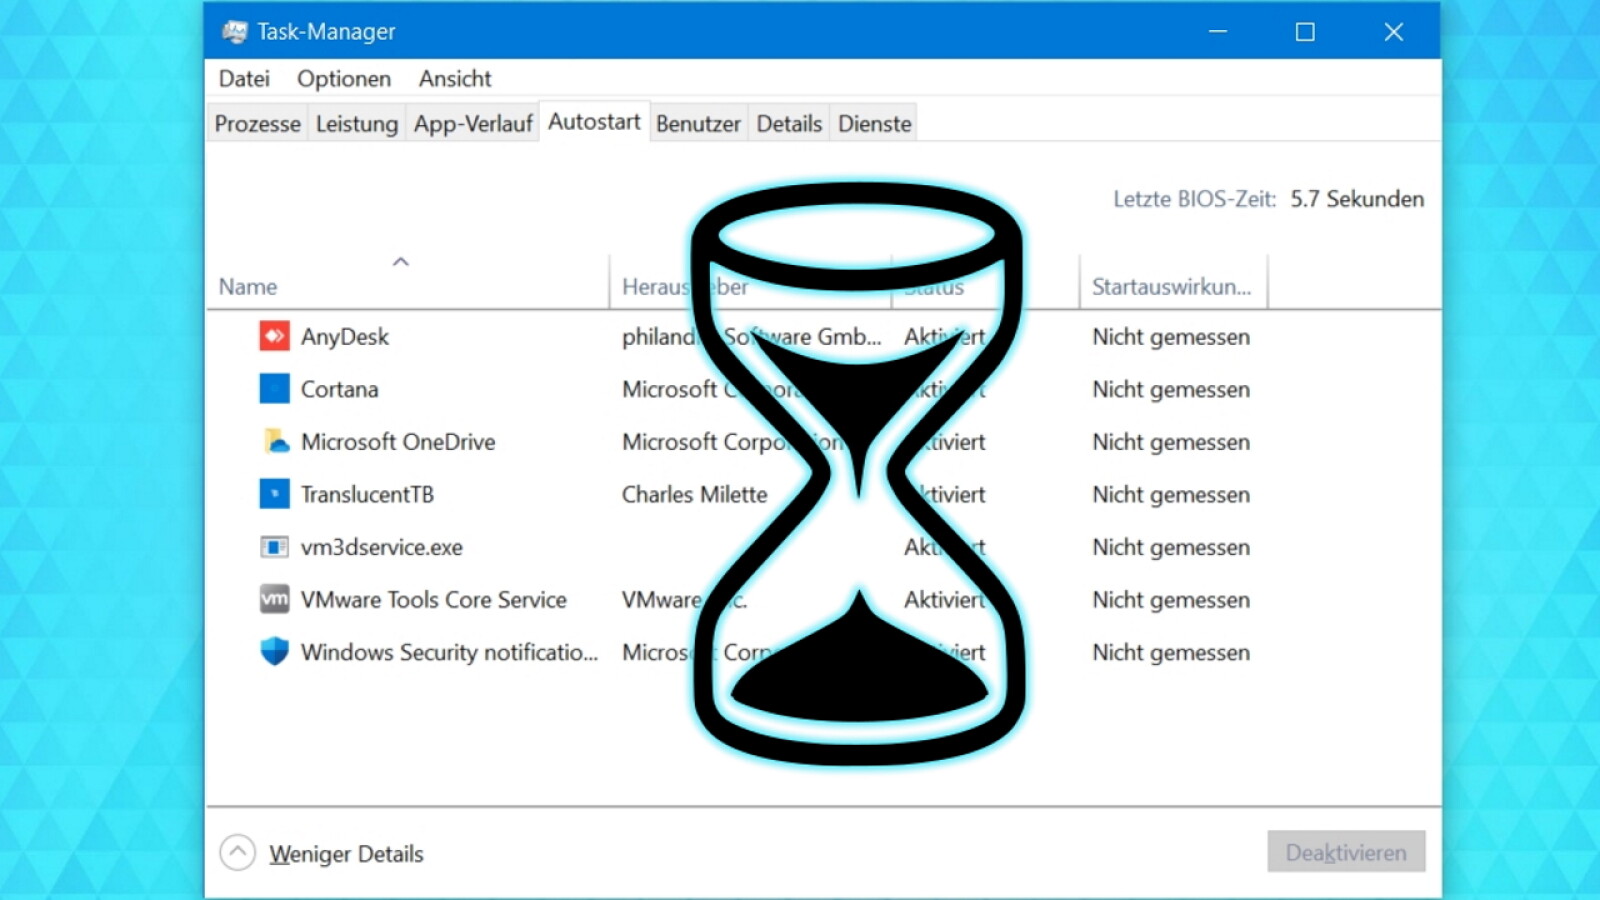Switch to the Dienste tab

point(873,122)
